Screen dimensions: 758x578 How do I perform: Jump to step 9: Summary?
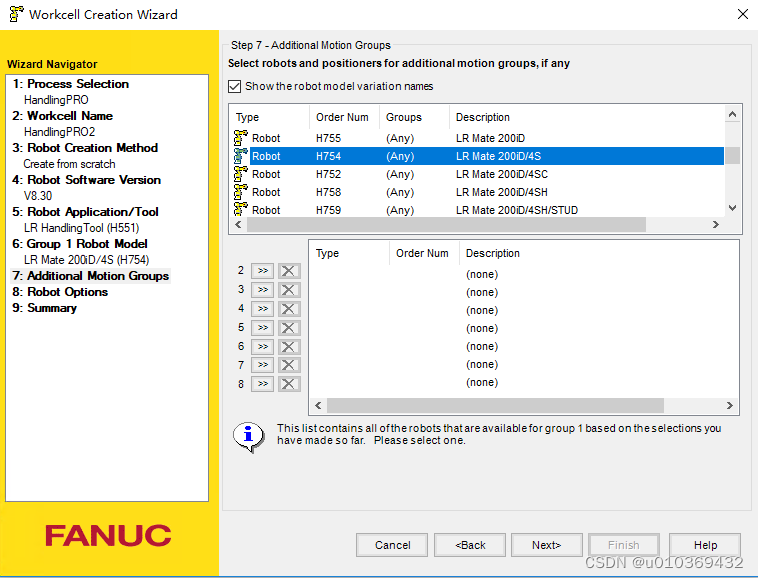(x=44, y=308)
